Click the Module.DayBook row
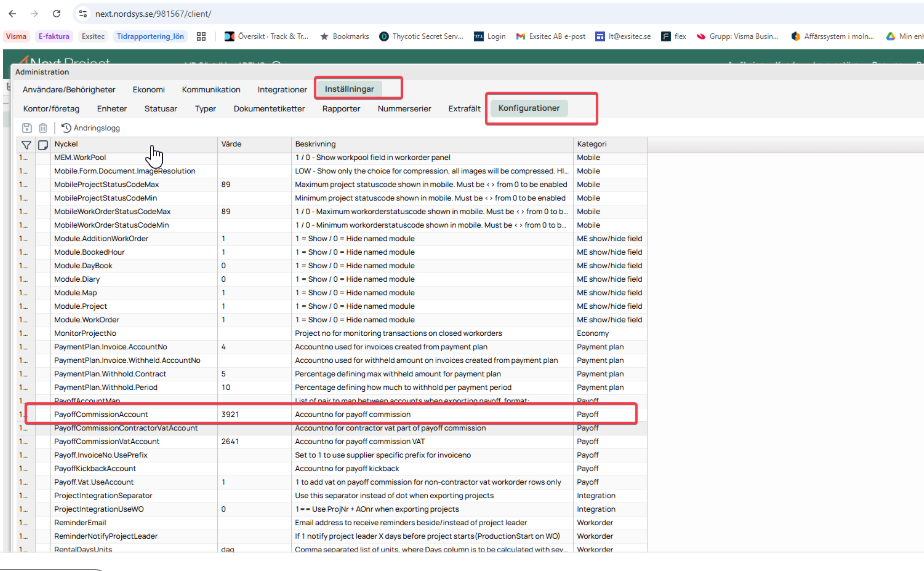Screen dimensions: 924x571 coord(83,265)
